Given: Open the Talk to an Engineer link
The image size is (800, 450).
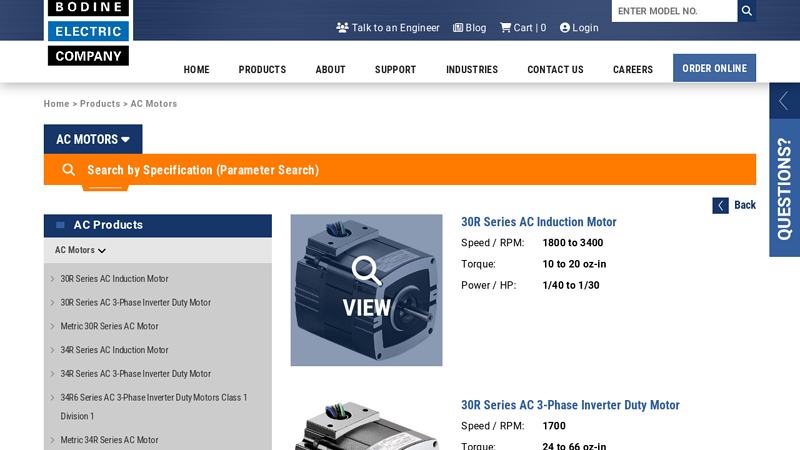Looking at the screenshot, I should pos(388,28).
